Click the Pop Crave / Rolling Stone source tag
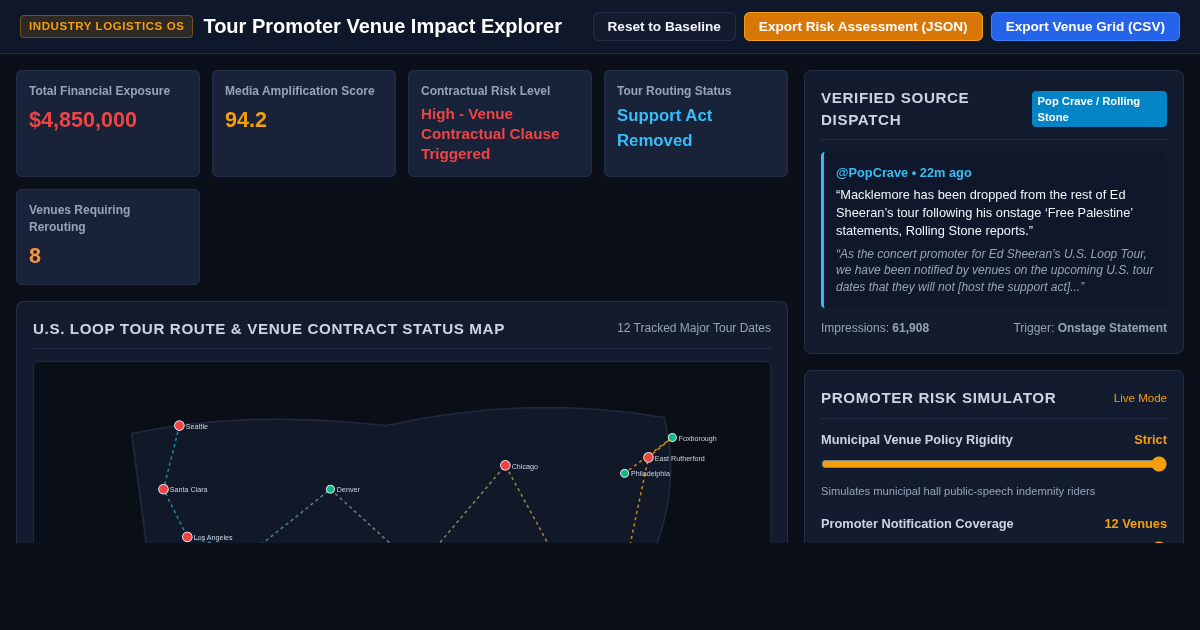Viewport: 1200px width, 630px height. [x=1099, y=109]
